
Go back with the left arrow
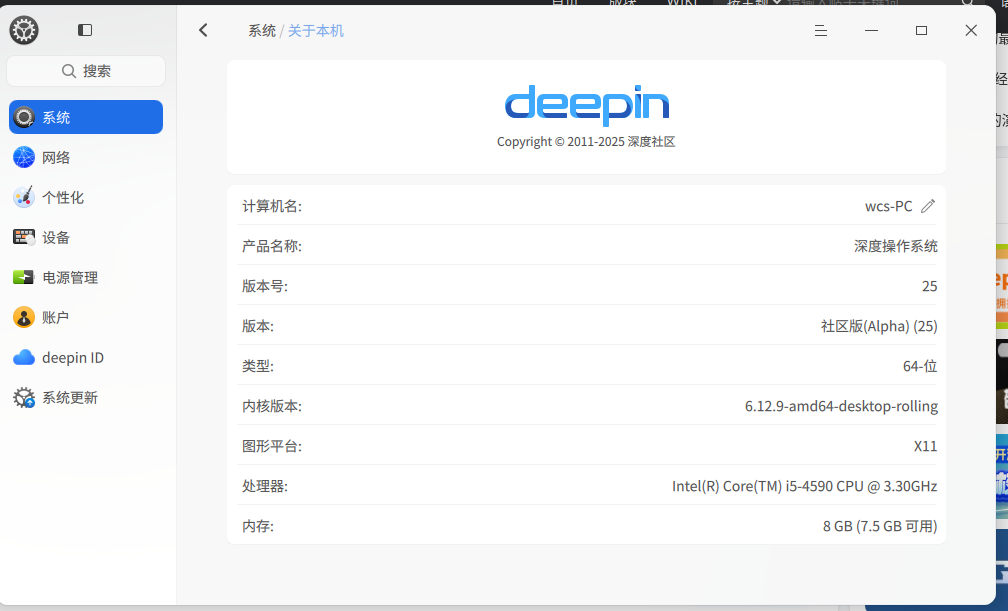coord(203,30)
